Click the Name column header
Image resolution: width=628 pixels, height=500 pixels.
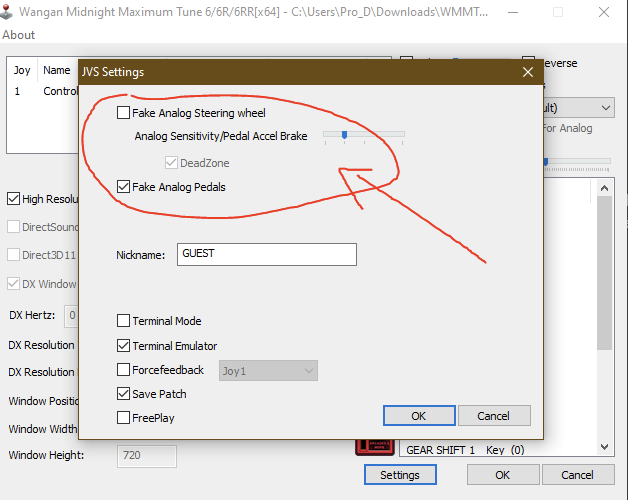[57, 70]
